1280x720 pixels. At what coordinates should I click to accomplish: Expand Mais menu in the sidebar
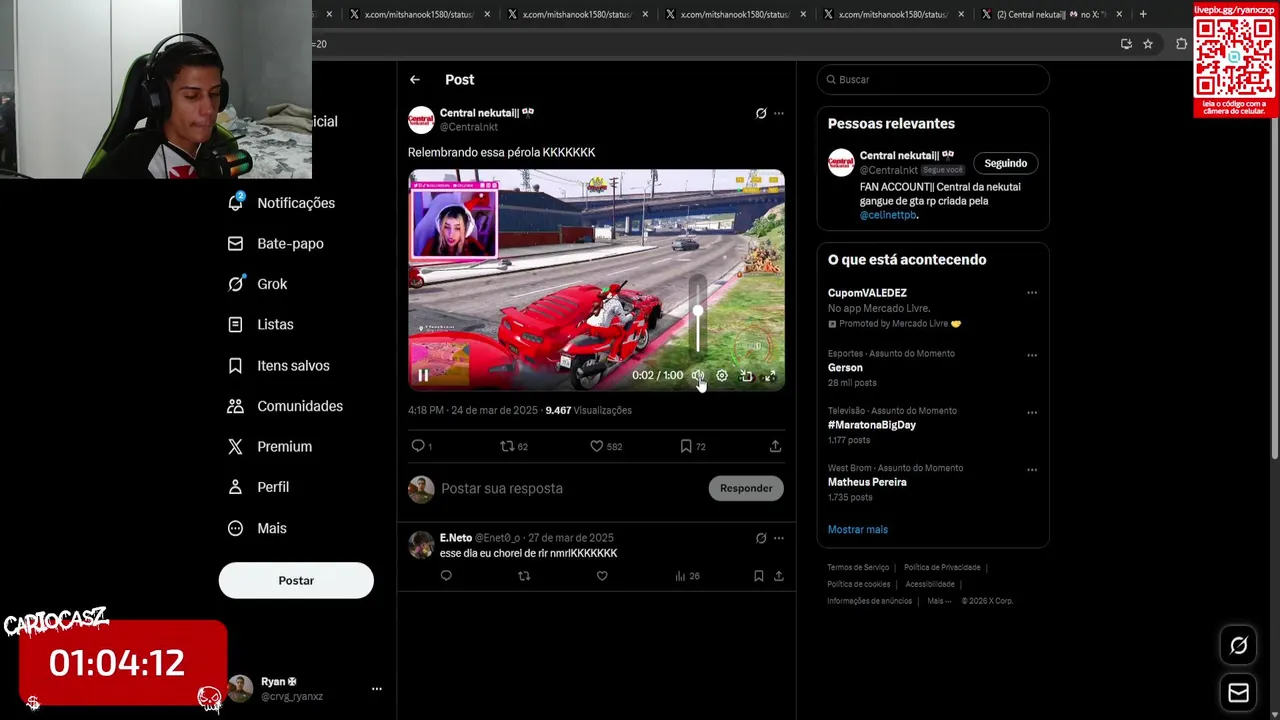coord(258,528)
